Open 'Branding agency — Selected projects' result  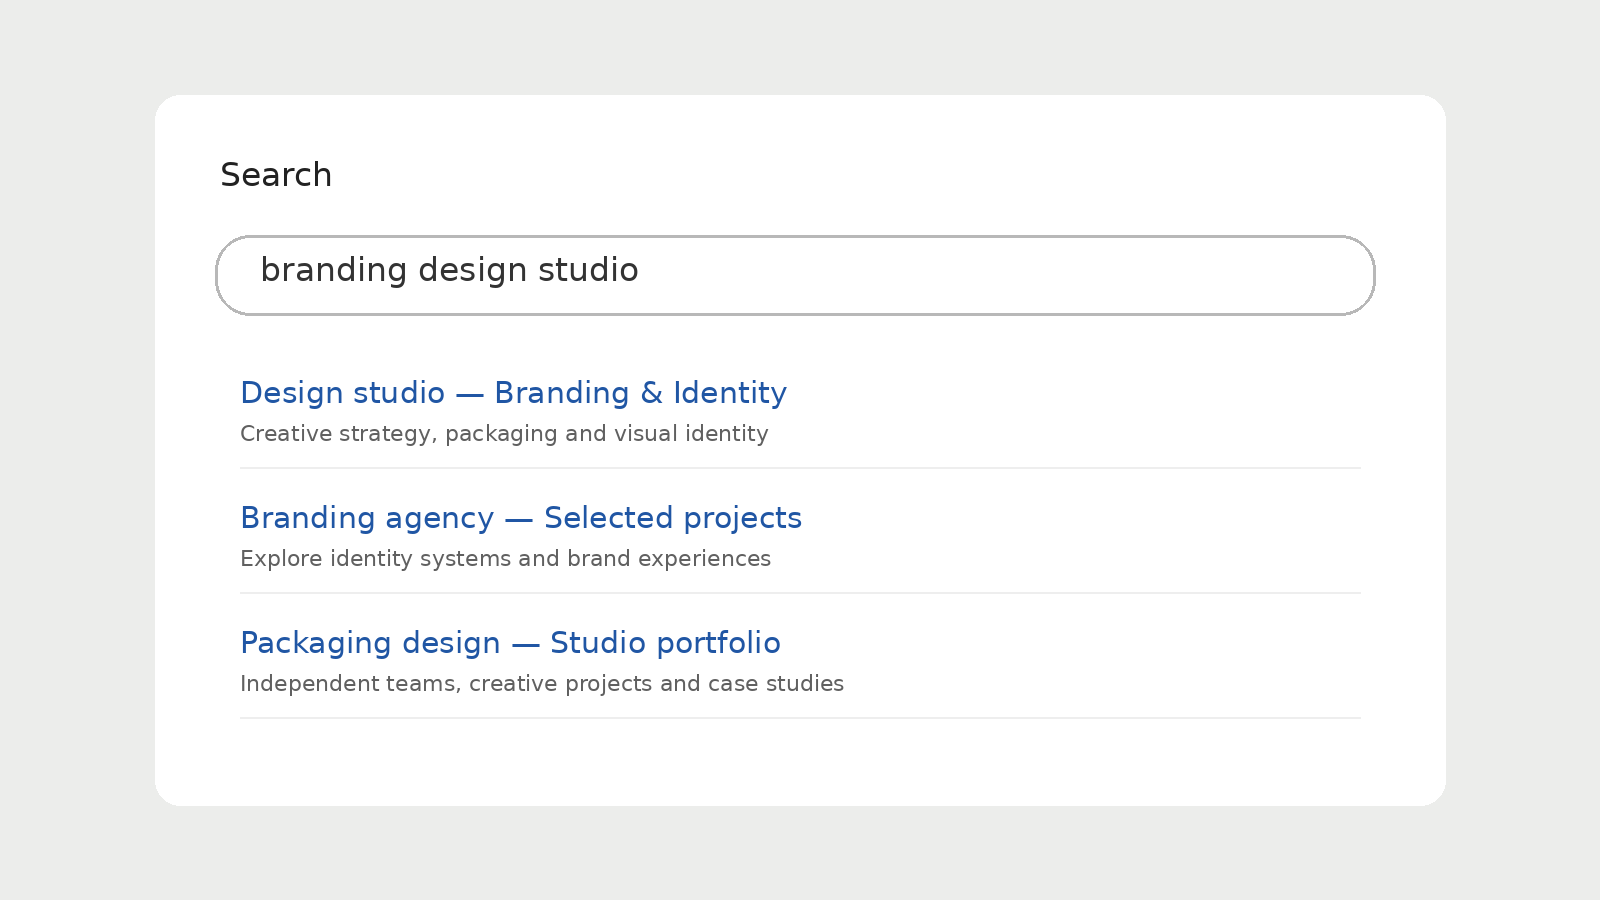pos(521,518)
